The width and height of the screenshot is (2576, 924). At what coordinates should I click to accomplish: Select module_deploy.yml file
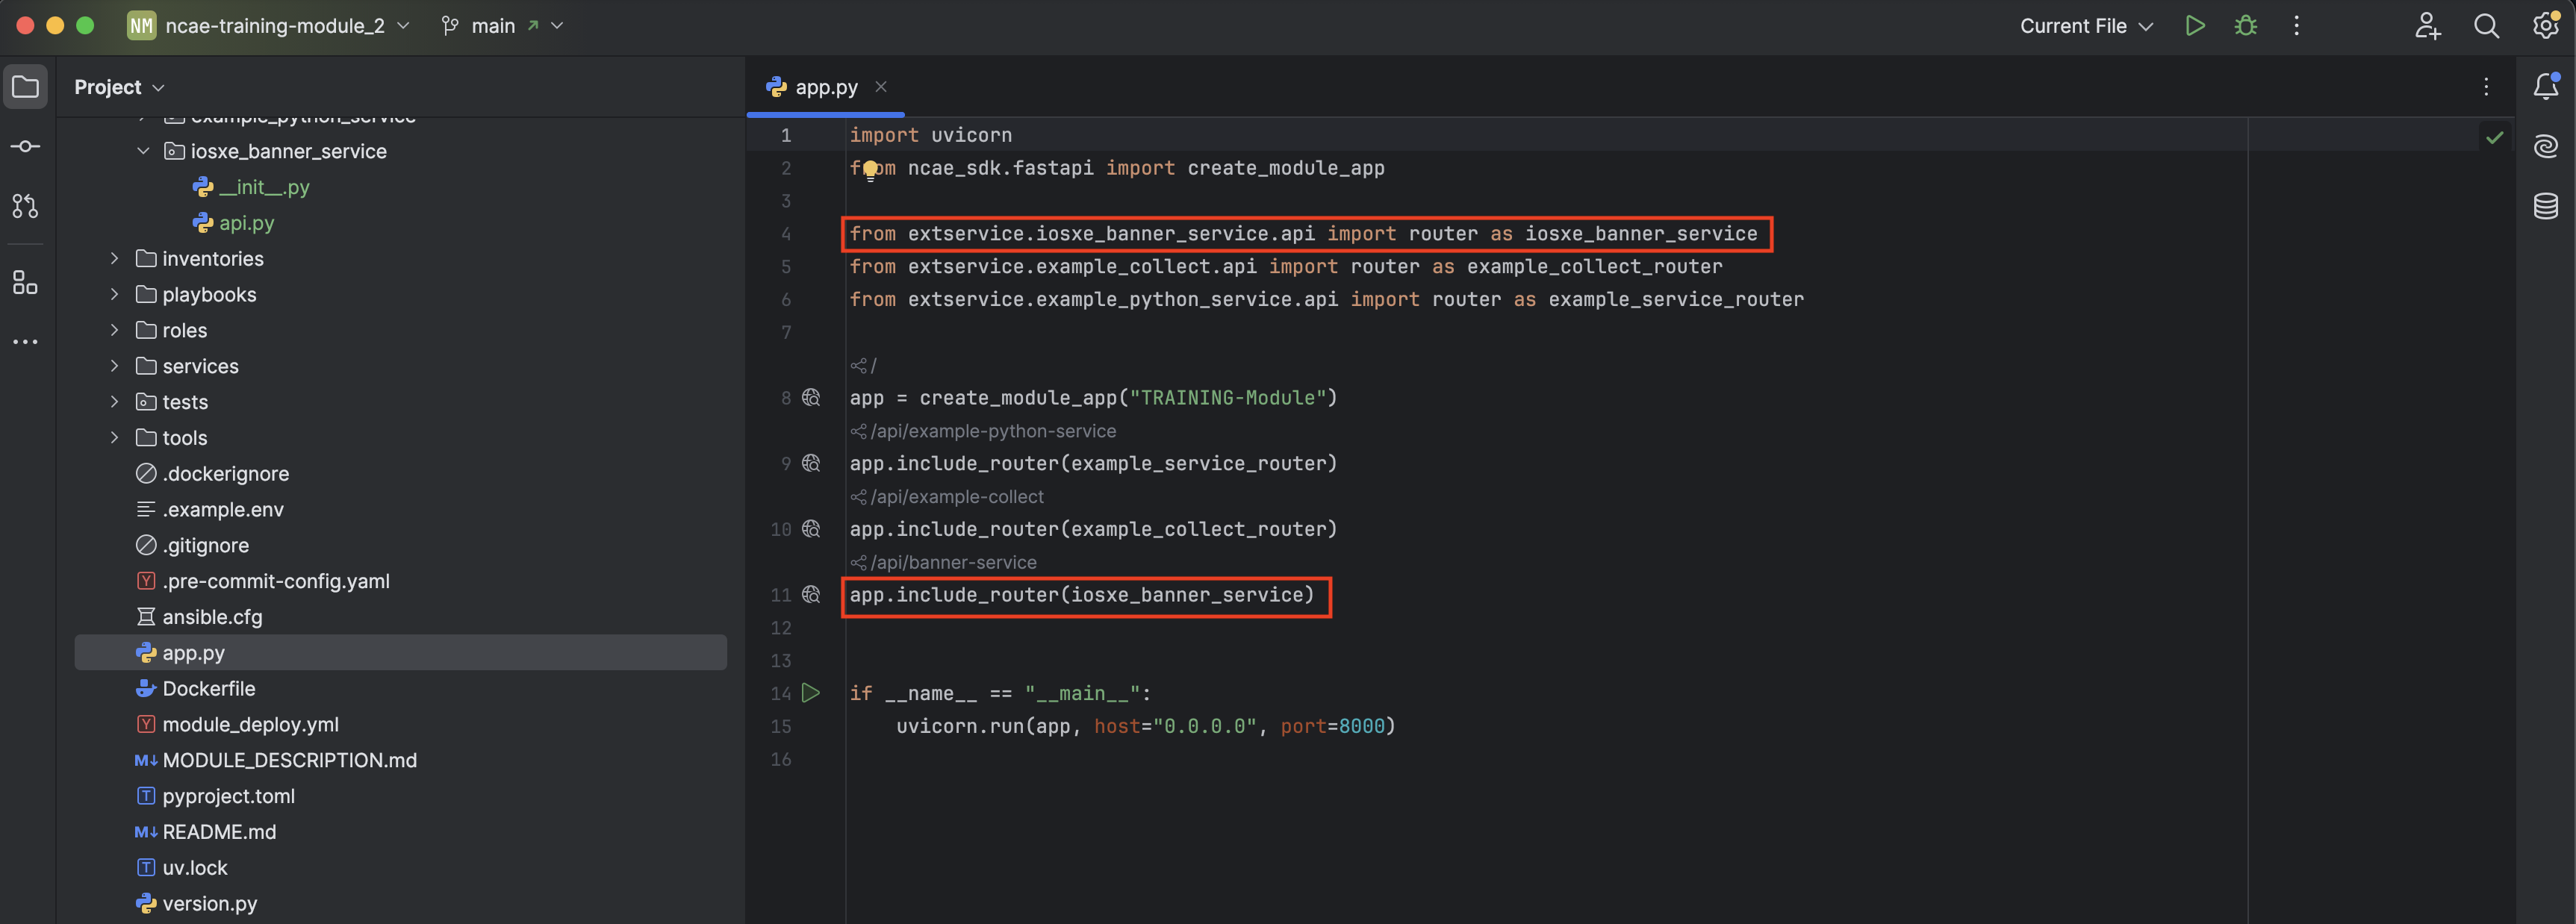(x=237, y=725)
